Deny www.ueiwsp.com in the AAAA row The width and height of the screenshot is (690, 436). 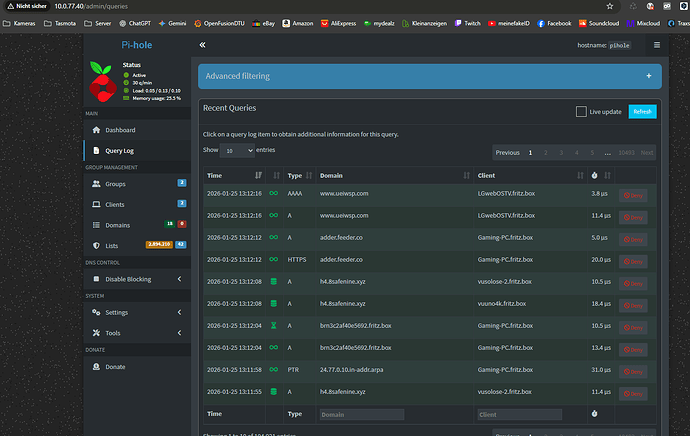[633, 195]
